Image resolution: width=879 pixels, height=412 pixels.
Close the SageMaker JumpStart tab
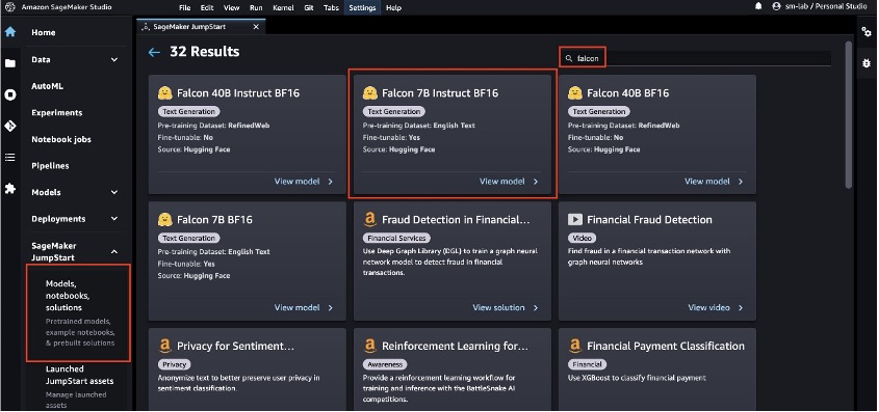pos(256,26)
